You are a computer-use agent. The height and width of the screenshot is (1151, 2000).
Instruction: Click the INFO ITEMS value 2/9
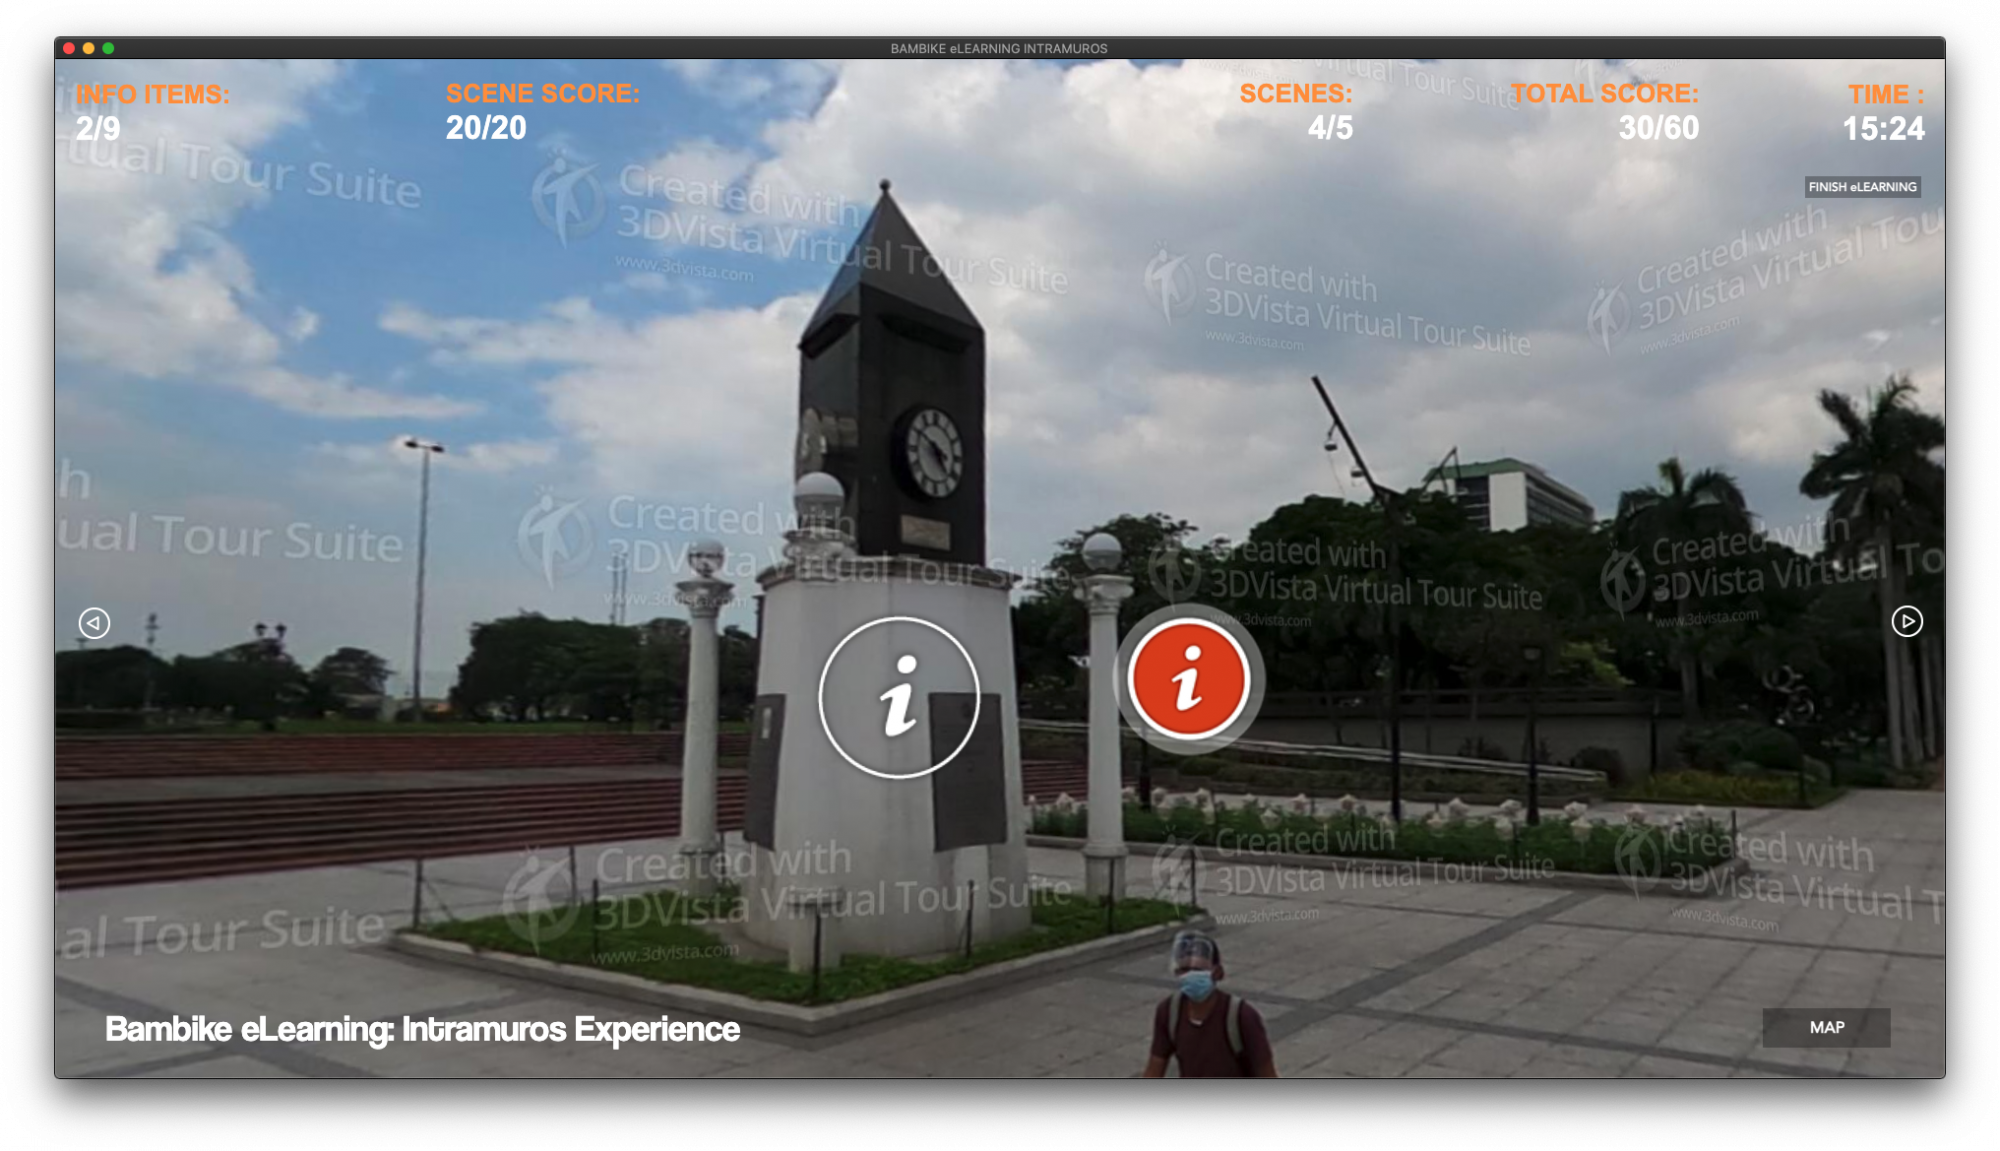(98, 128)
